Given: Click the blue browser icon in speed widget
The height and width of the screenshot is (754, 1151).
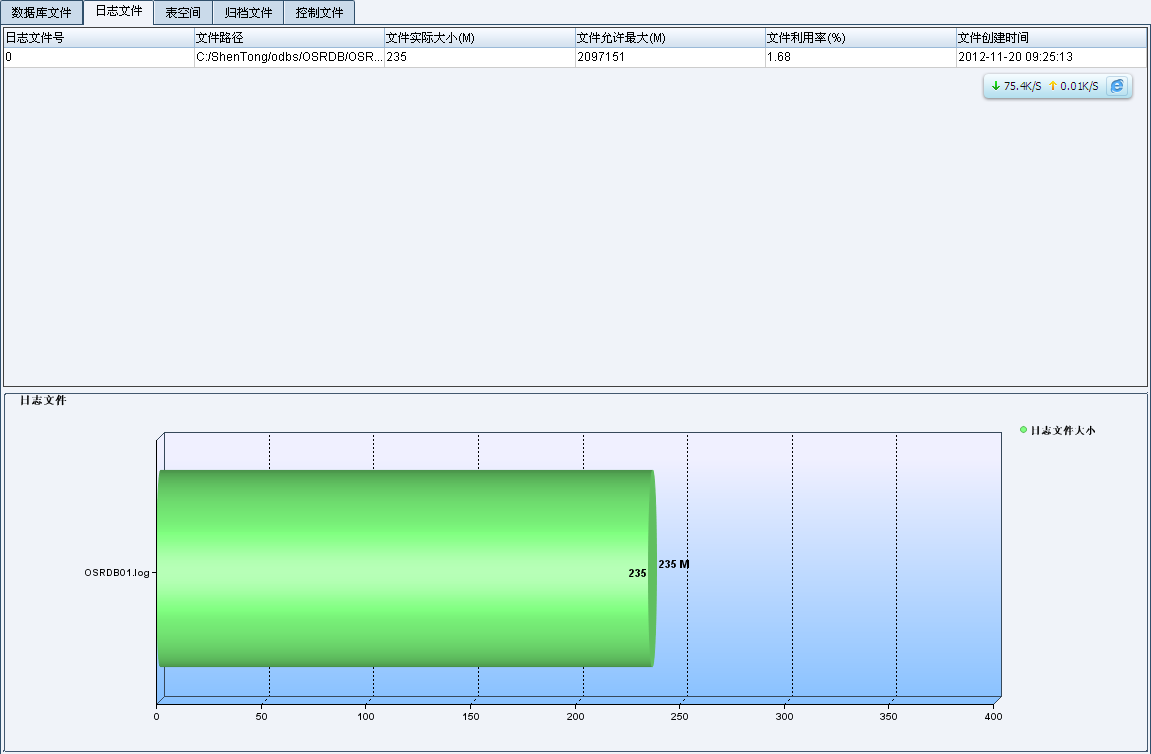Looking at the screenshot, I should pos(1117,86).
